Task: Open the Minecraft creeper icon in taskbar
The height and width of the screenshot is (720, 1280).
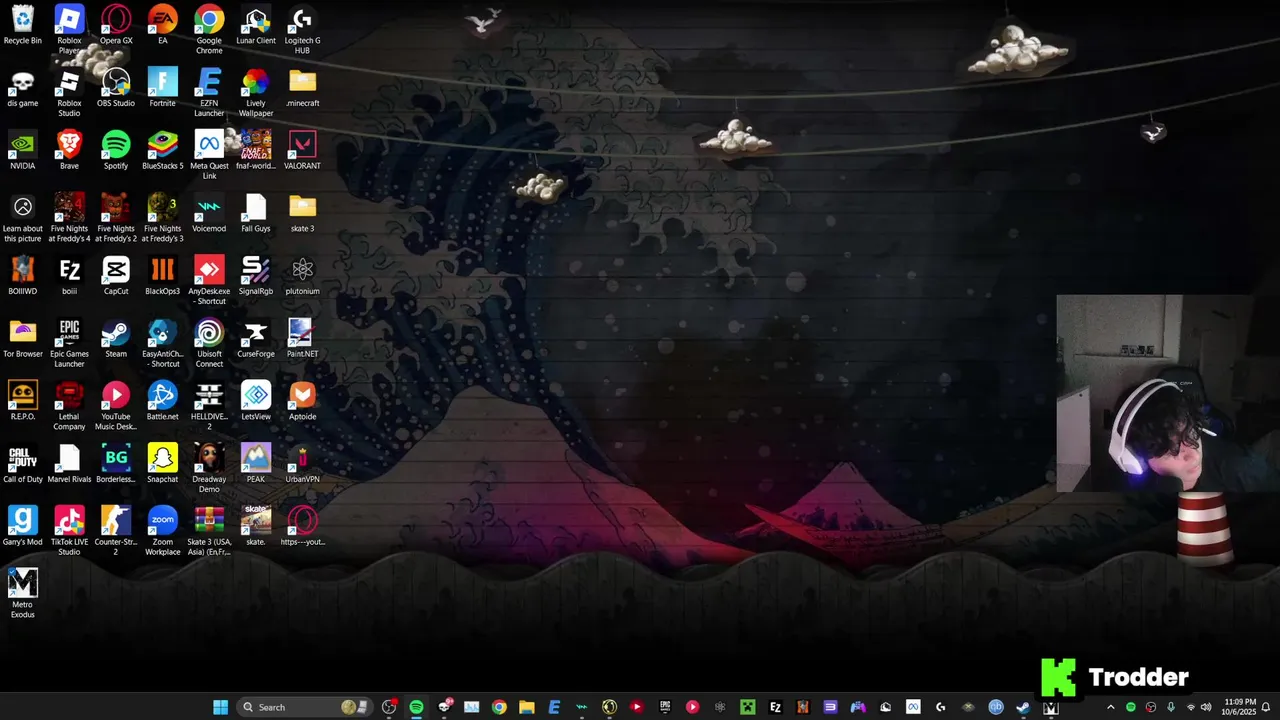Action: (x=747, y=707)
